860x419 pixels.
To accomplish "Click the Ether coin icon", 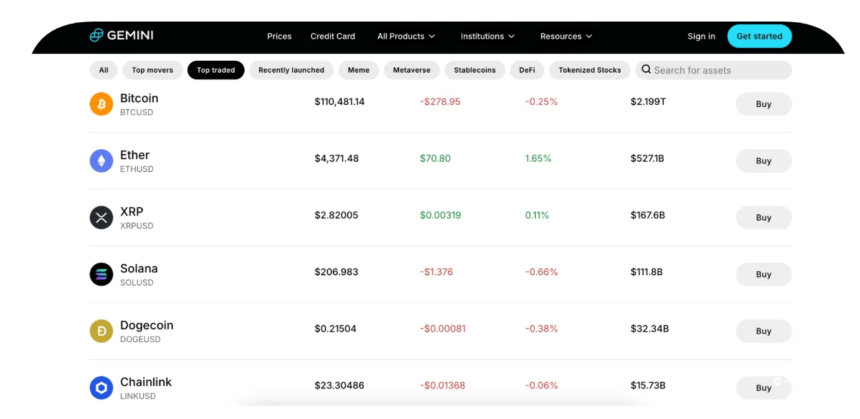I will (x=101, y=161).
